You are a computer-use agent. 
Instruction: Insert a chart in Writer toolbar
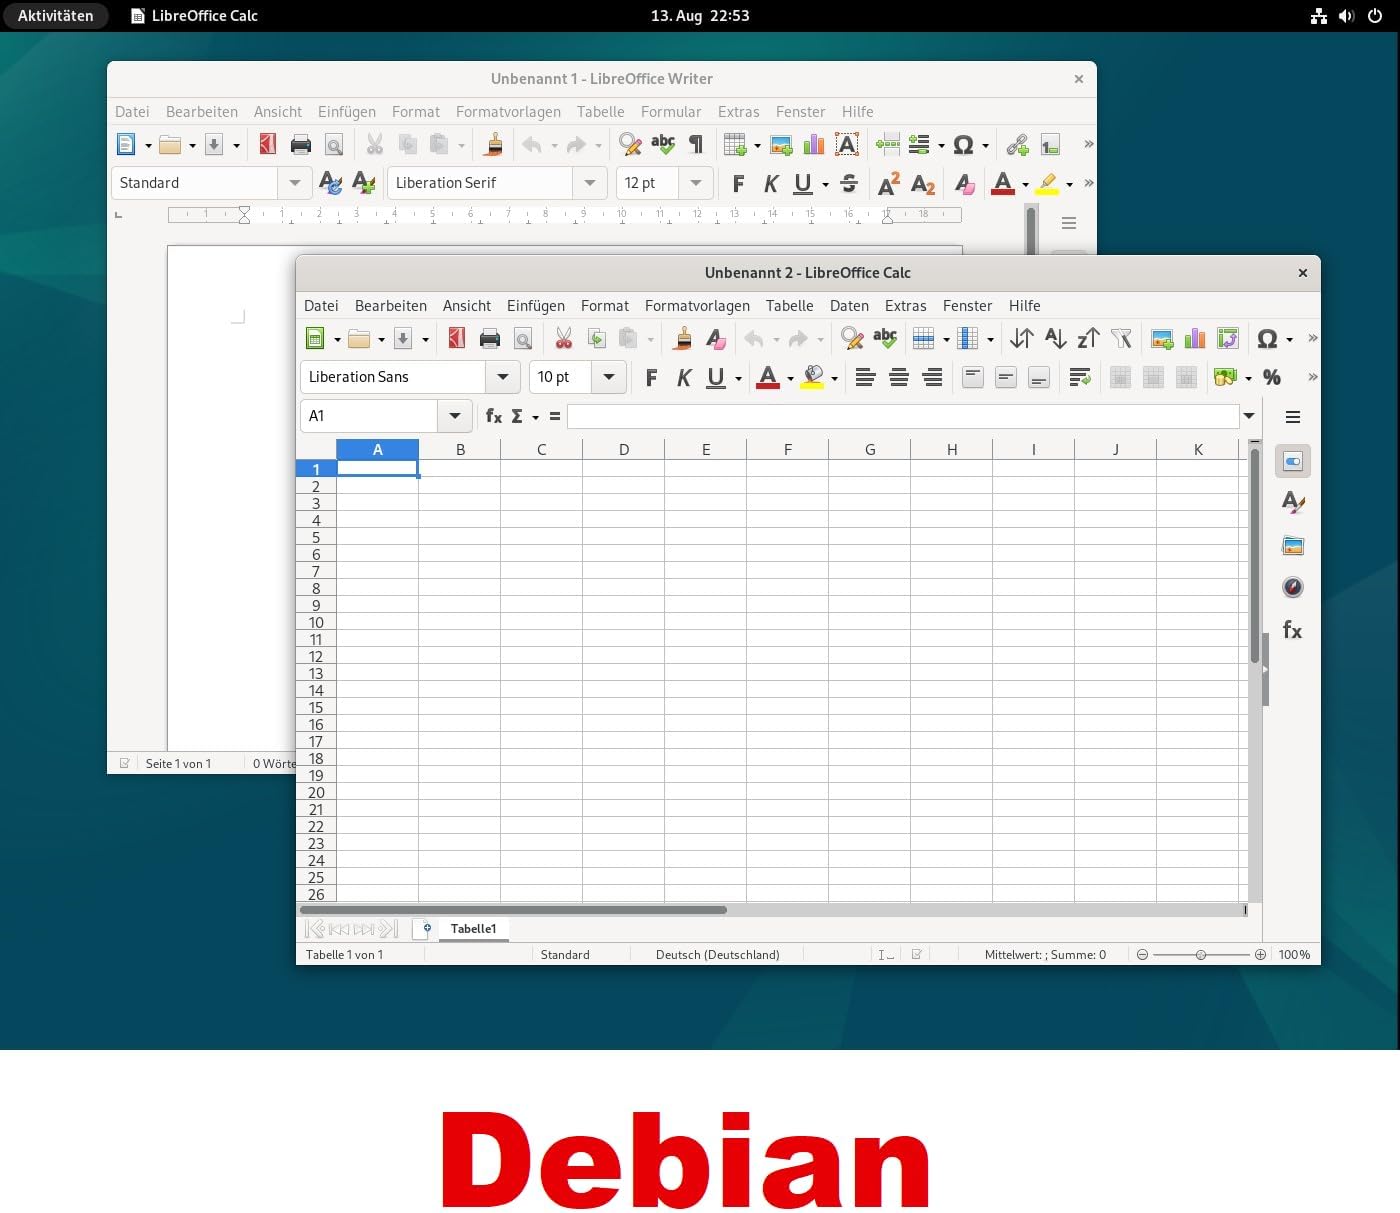click(814, 144)
